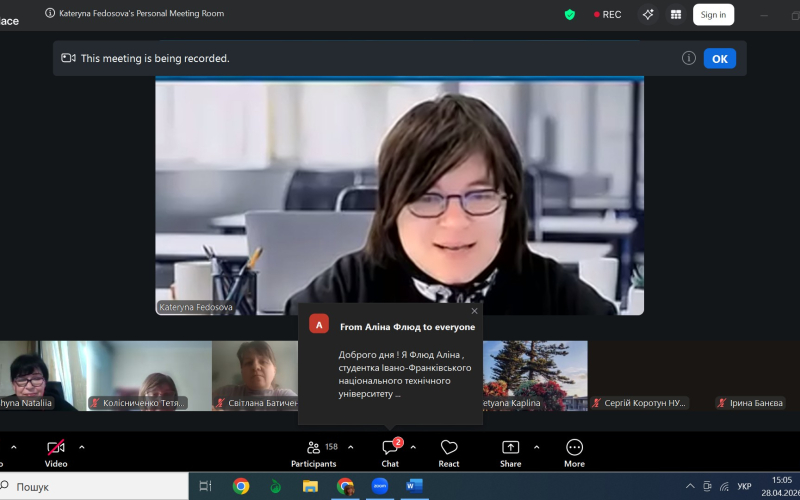
Task: Click the Share screen icon
Action: point(510,452)
